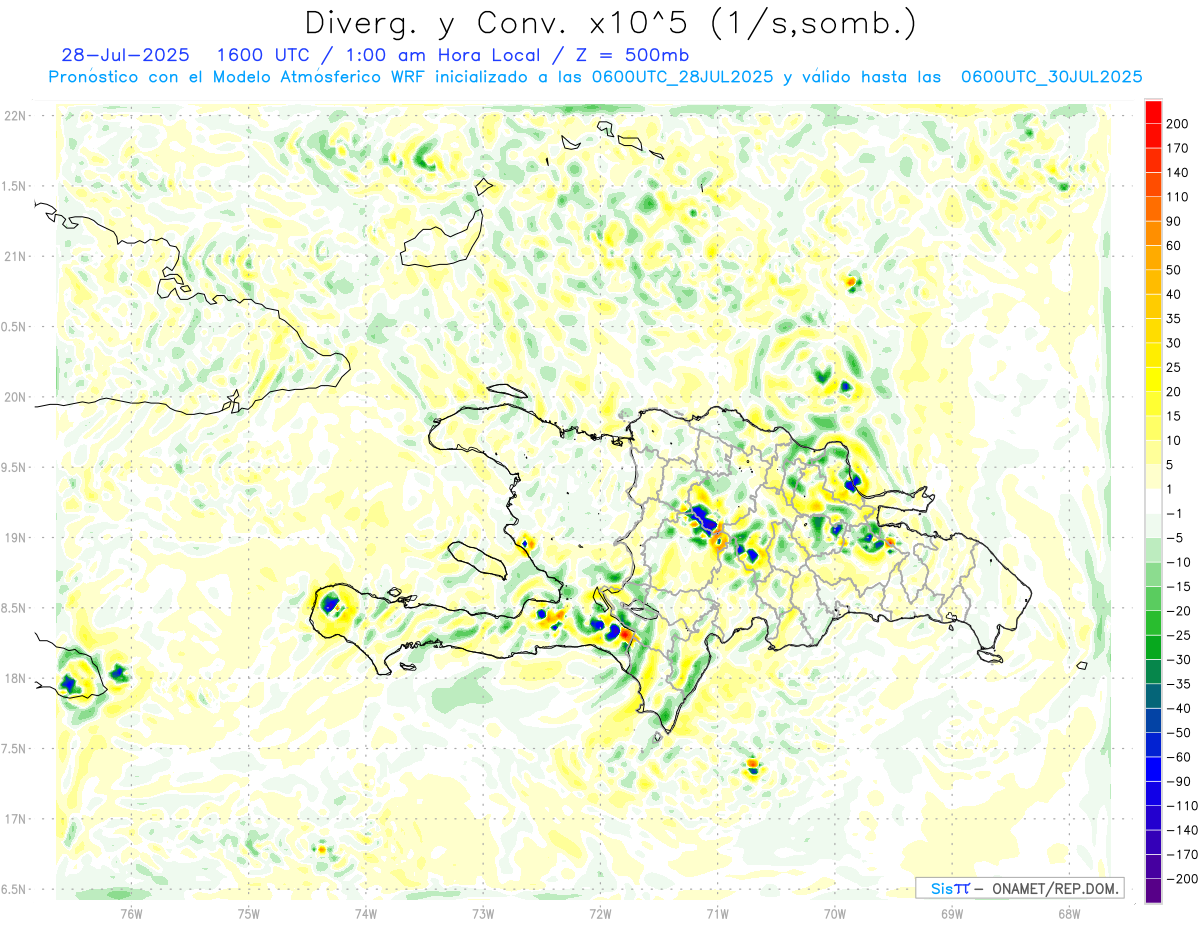Click the '-200' value on the color scale
1200x927 pixels.
[1180, 879]
